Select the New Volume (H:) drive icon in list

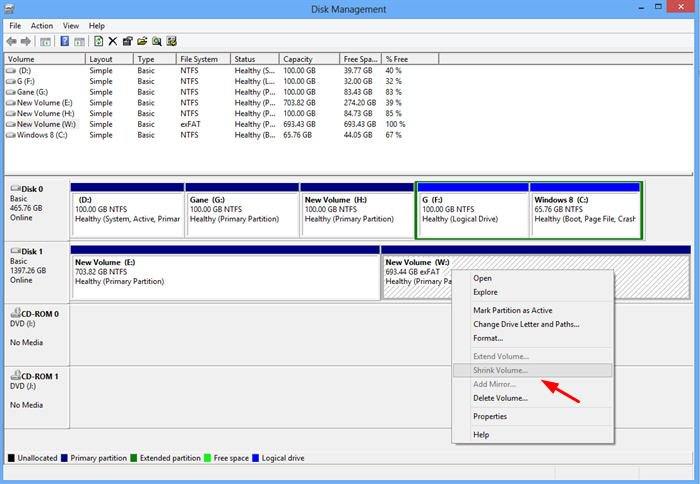pyautogui.click(x=11, y=113)
